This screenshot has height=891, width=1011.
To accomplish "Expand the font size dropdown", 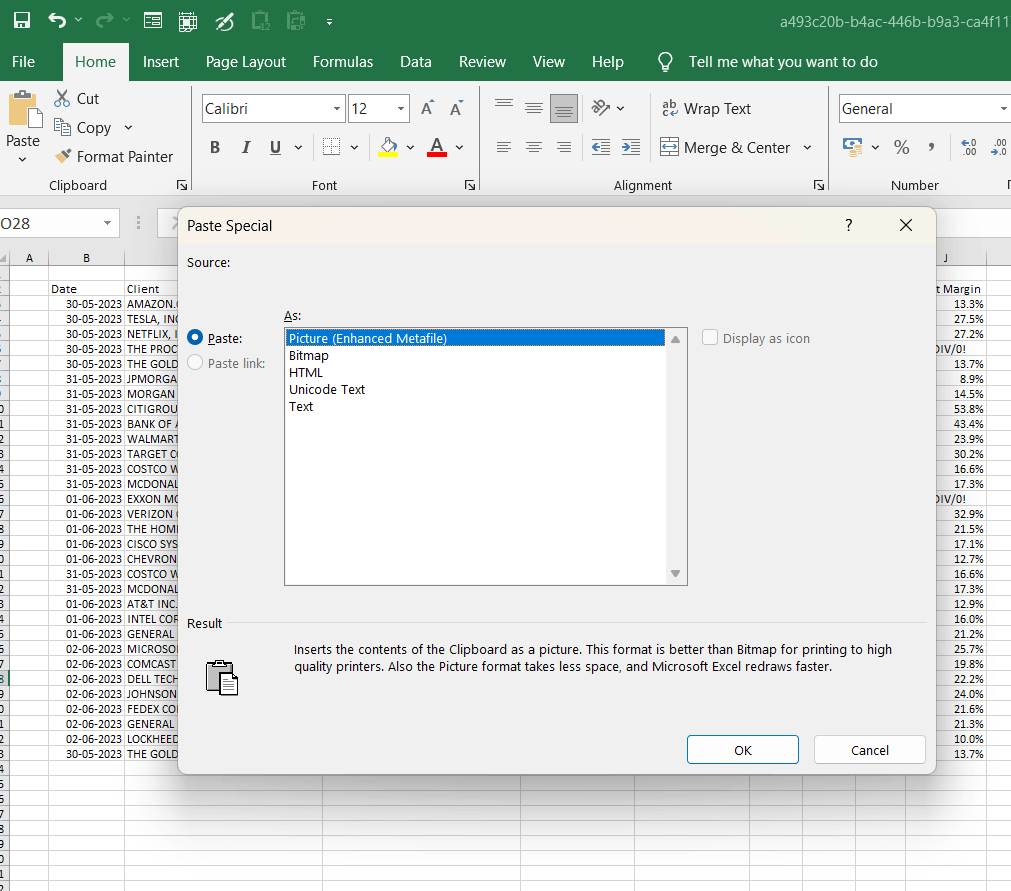I will pyautogui.click(x=401, y=109).
